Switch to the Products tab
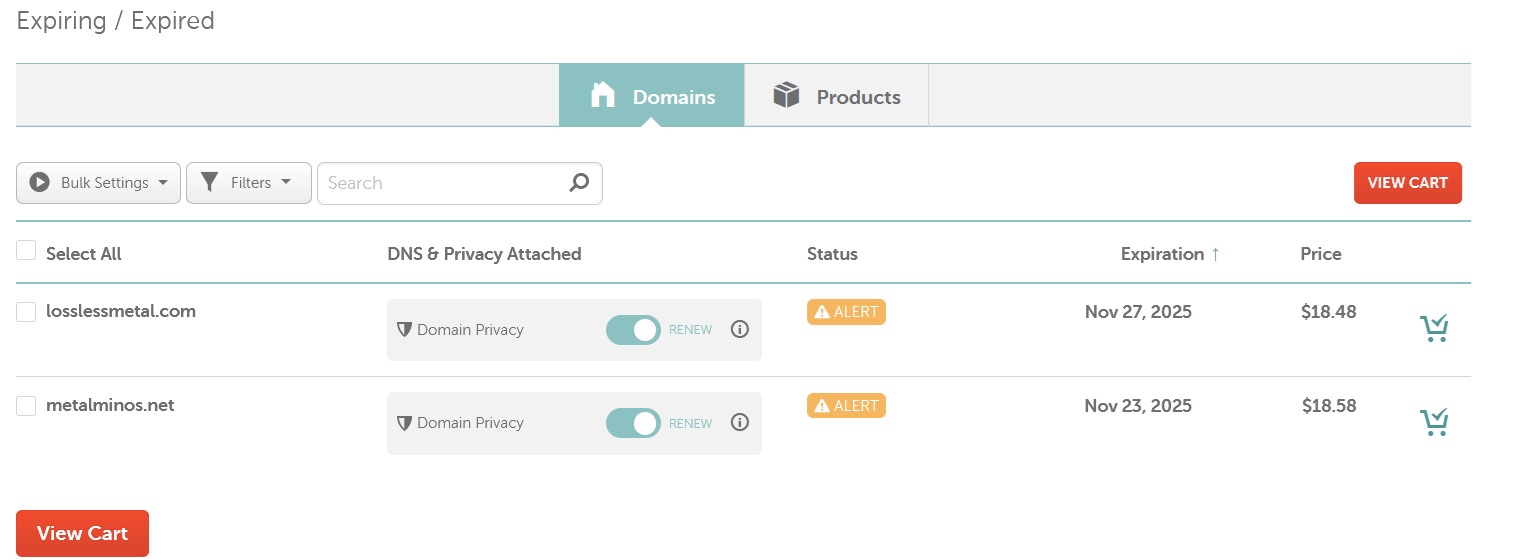1516x560 pixels. point(837,96)
